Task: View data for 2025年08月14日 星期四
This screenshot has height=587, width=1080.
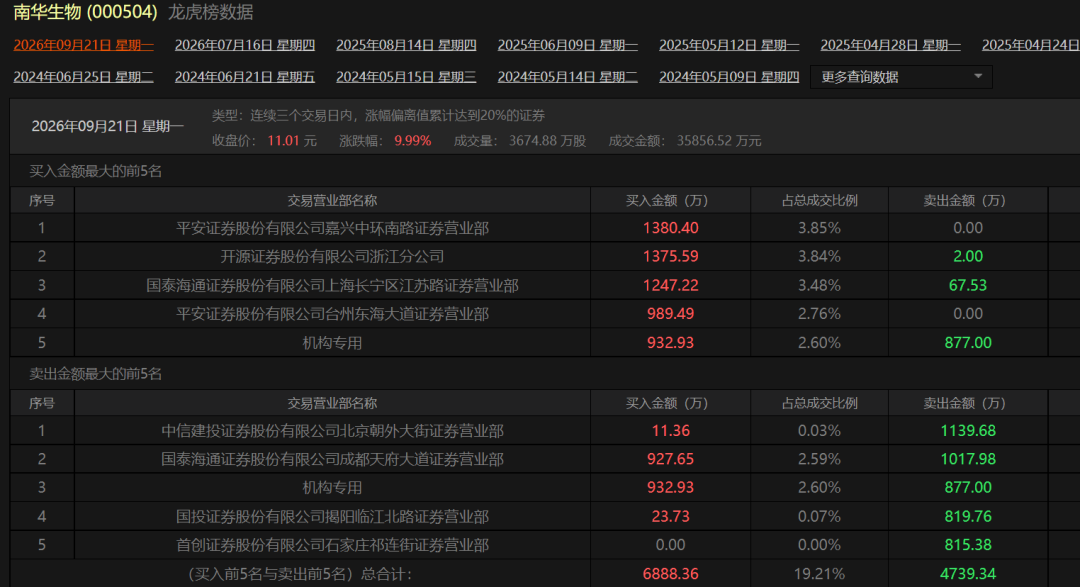Action: 406,45
